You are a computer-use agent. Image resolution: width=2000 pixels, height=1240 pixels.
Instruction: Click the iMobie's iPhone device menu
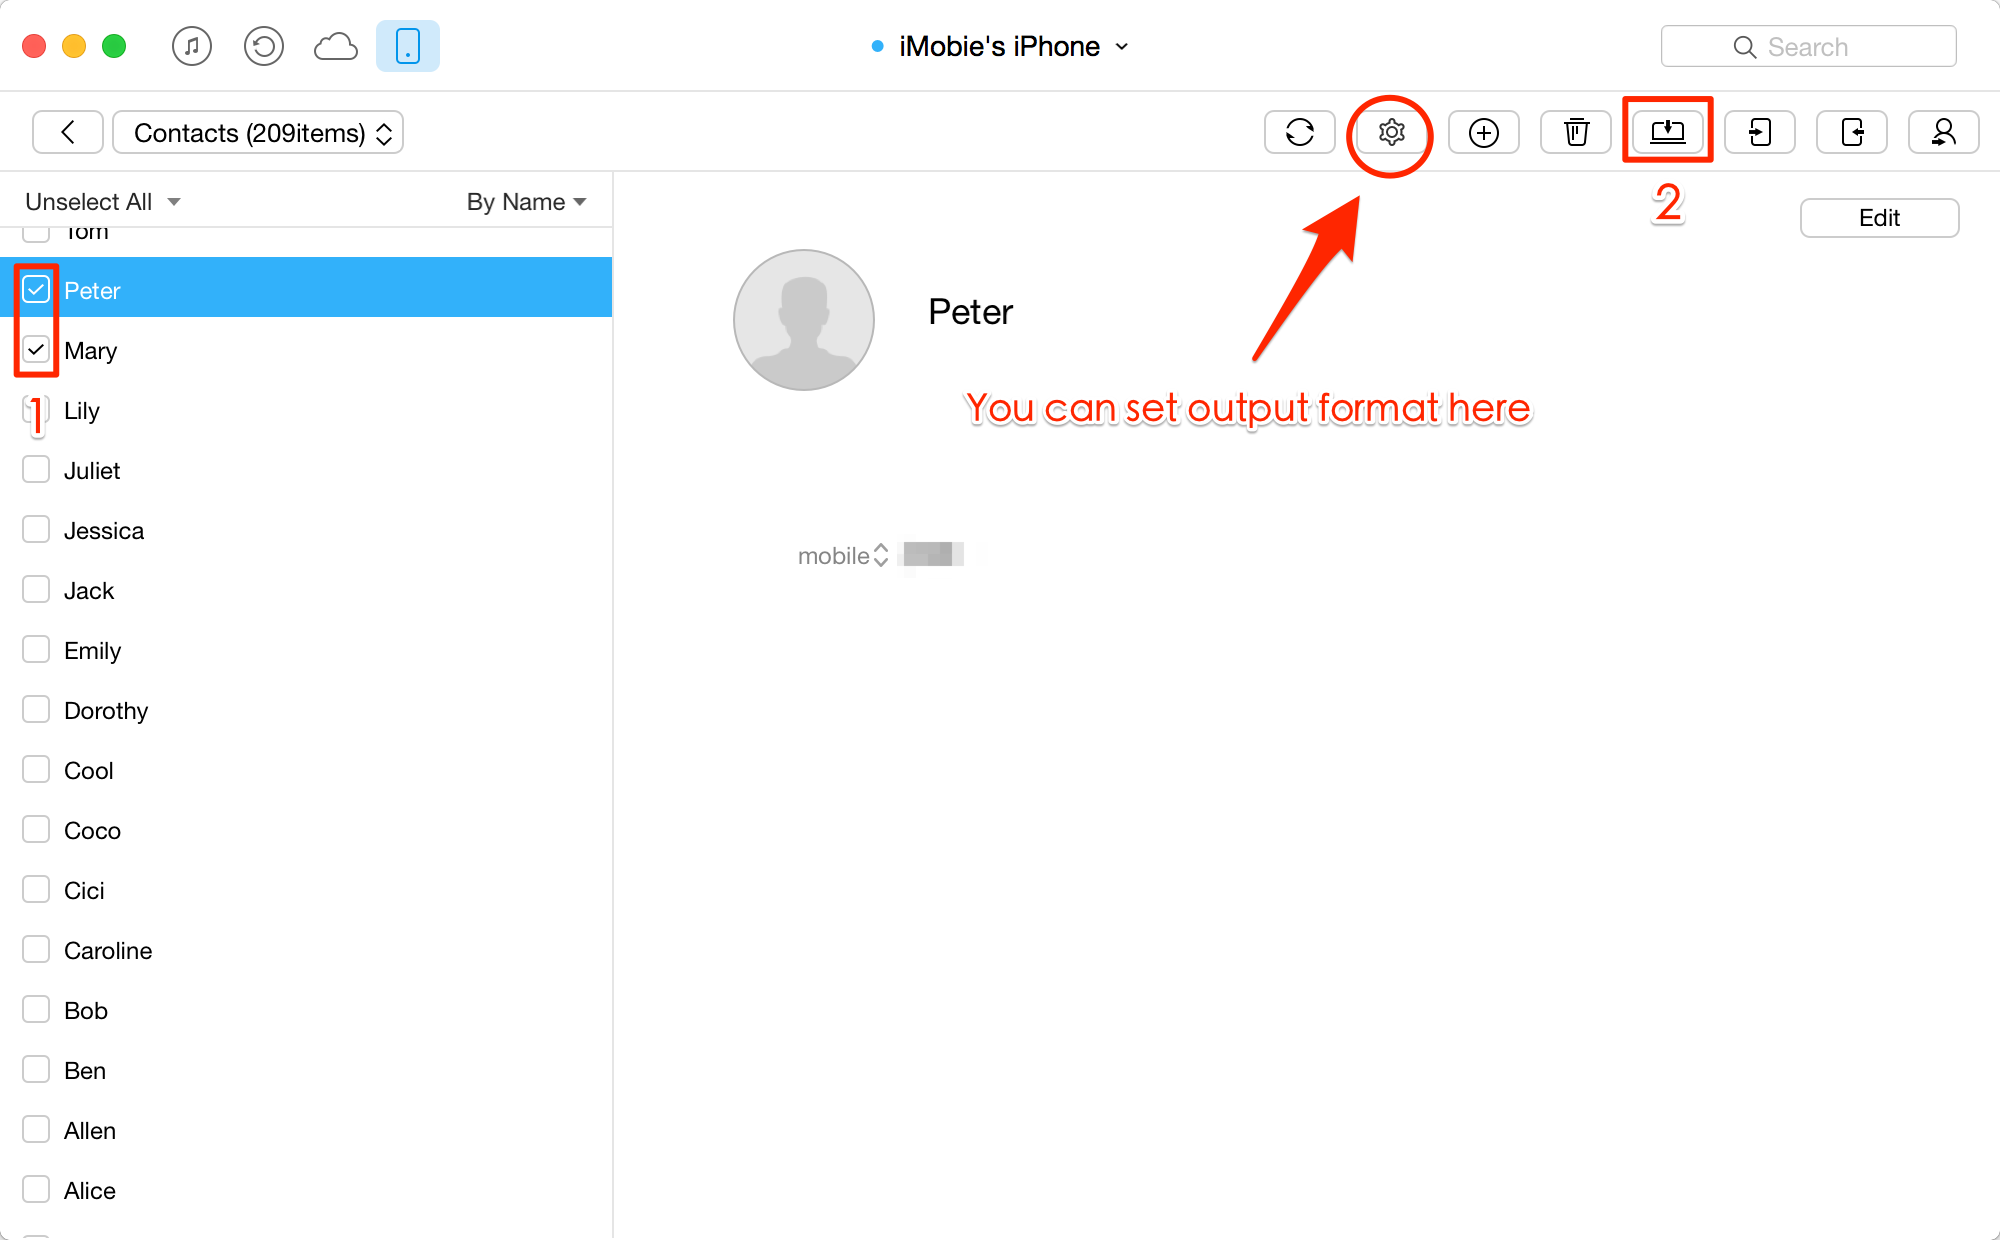coord(1000,46)
